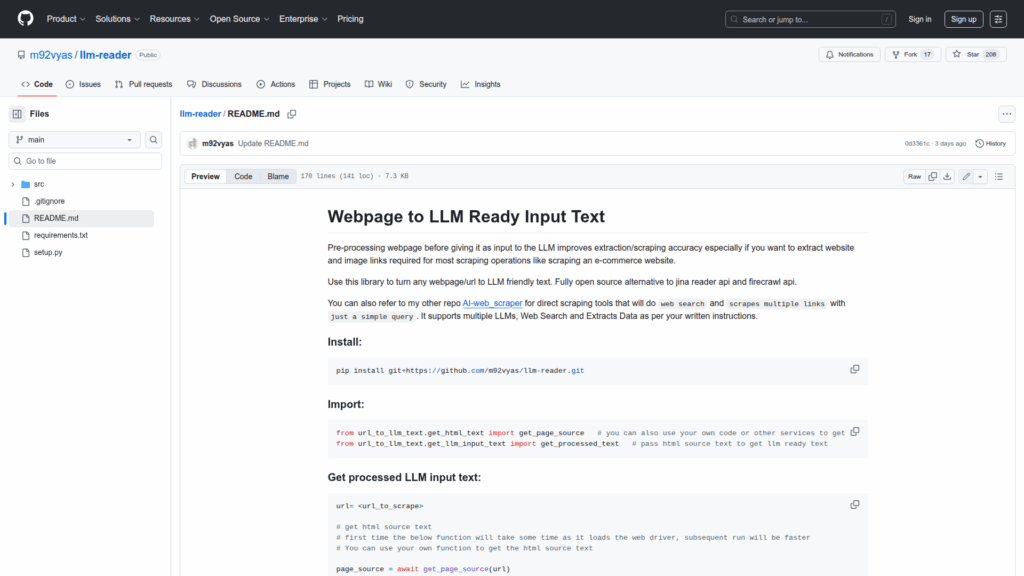
Task: Click the Sign in link
Action: tap(920, 19)
